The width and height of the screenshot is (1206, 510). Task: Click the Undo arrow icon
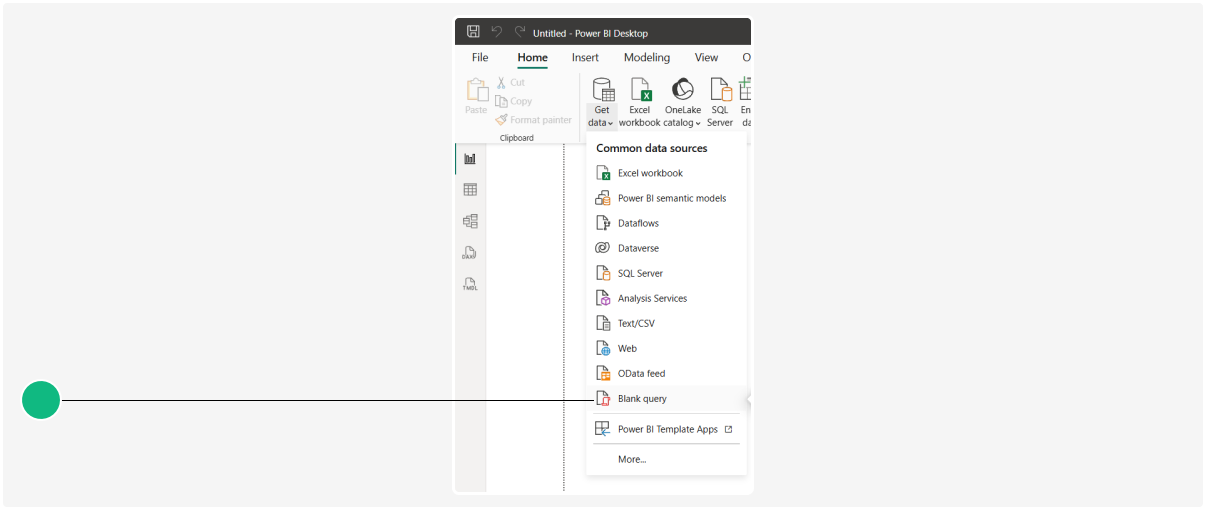click(497, 32)
